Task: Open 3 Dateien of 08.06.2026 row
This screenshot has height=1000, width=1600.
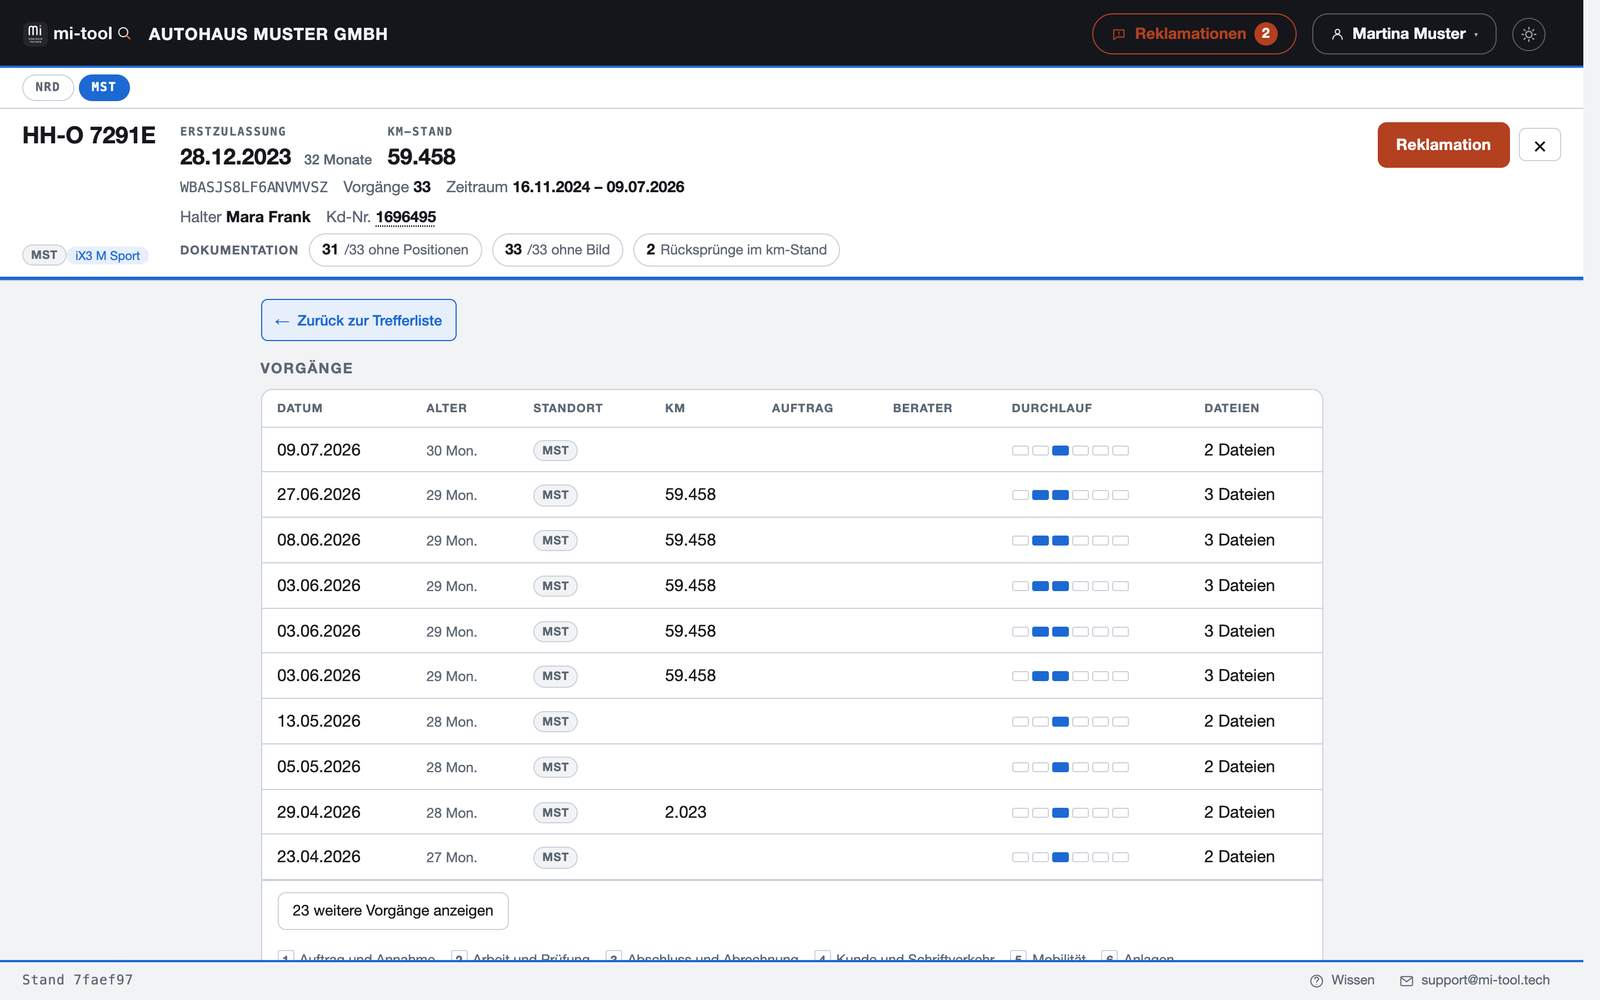Action: coord(1239,540)
